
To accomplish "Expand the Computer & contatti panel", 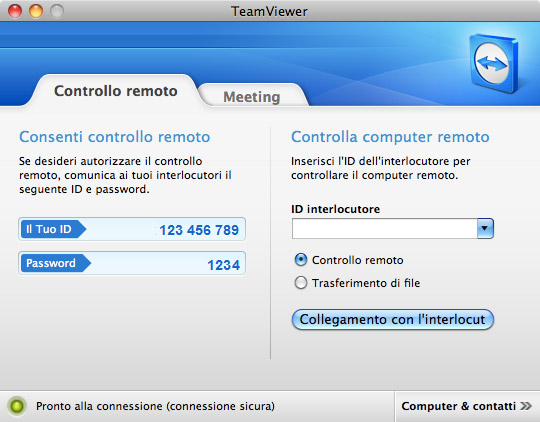I will point(467,406).
